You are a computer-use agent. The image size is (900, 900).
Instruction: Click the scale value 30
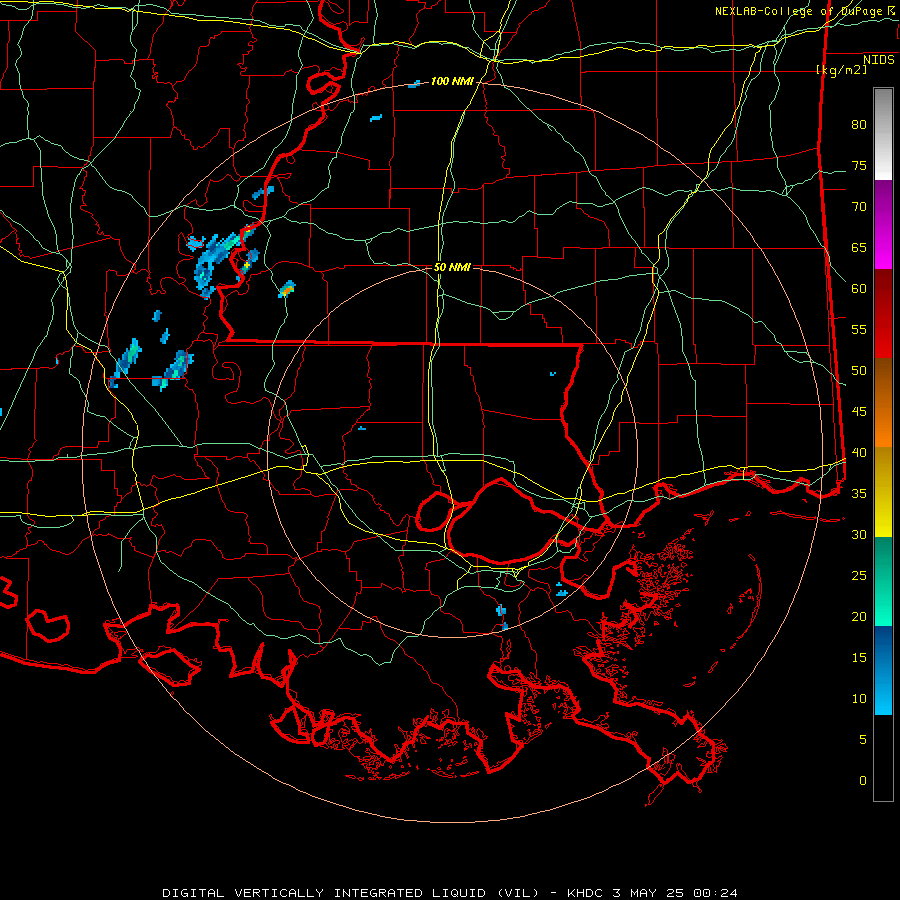point(859,535)
